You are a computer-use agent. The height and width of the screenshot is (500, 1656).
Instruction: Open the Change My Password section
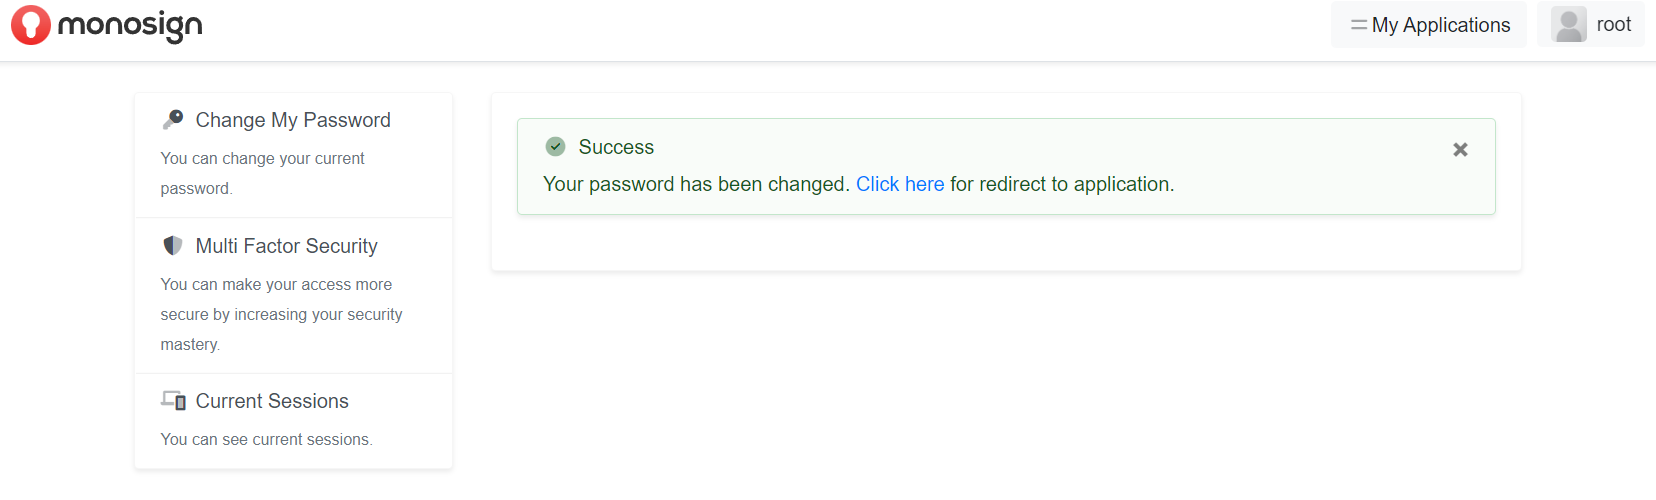click(x=293, y=120)
